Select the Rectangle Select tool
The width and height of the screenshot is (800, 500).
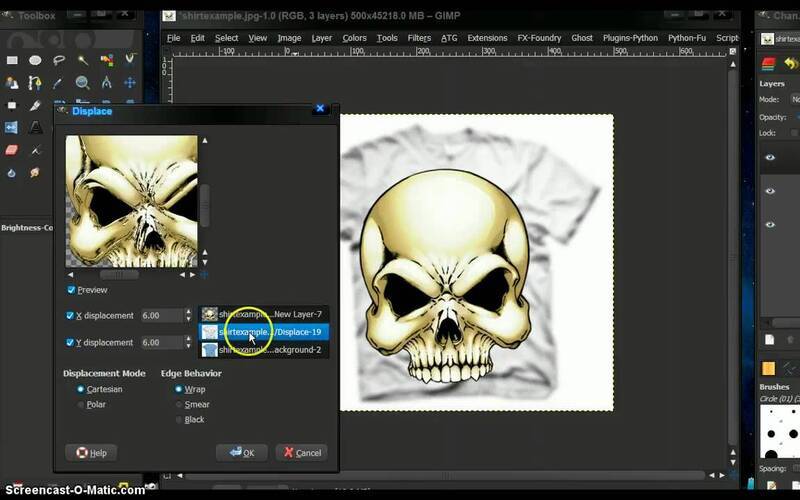(x=12, y=60)
